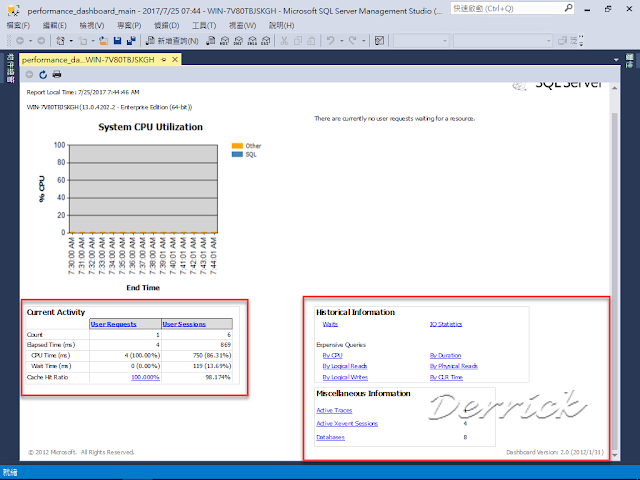Click the report vertical scrollbar
This screenshot has height=480, width=640.
coord(615,280)
